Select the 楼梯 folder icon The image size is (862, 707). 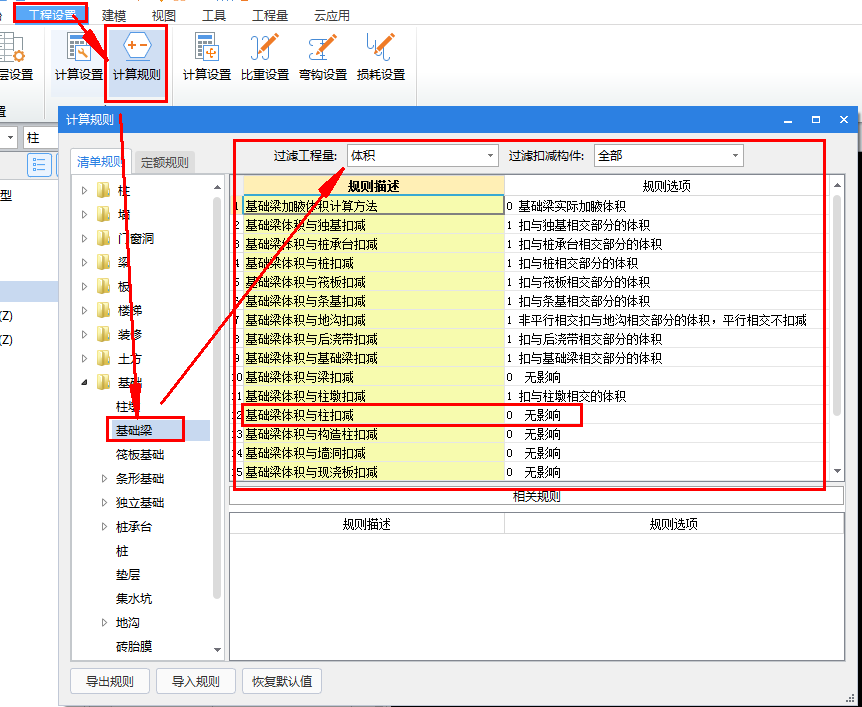click(x=103, y=310)
